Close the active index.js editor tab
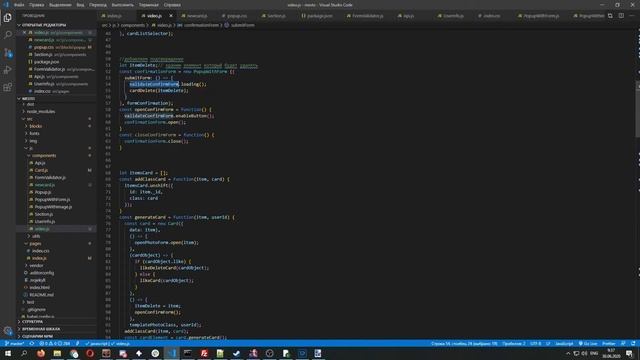 point(171,16)
